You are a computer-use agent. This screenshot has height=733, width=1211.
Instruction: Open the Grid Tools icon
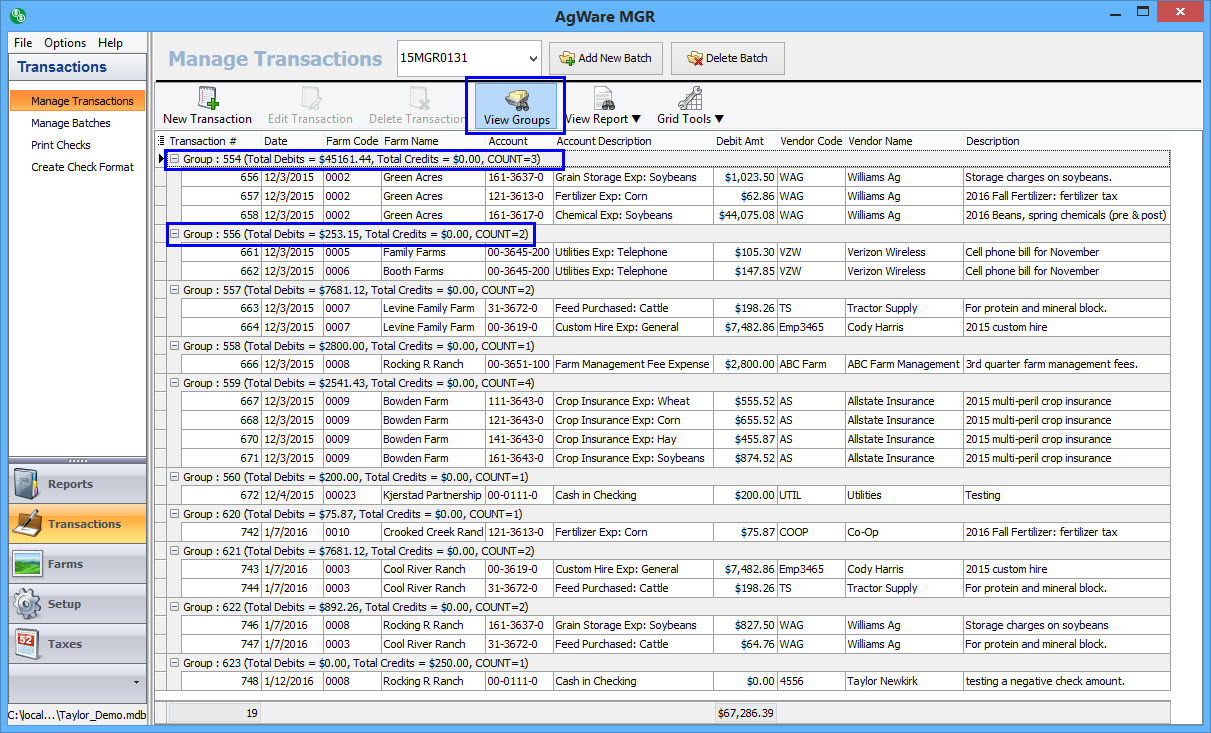point(690,99)
